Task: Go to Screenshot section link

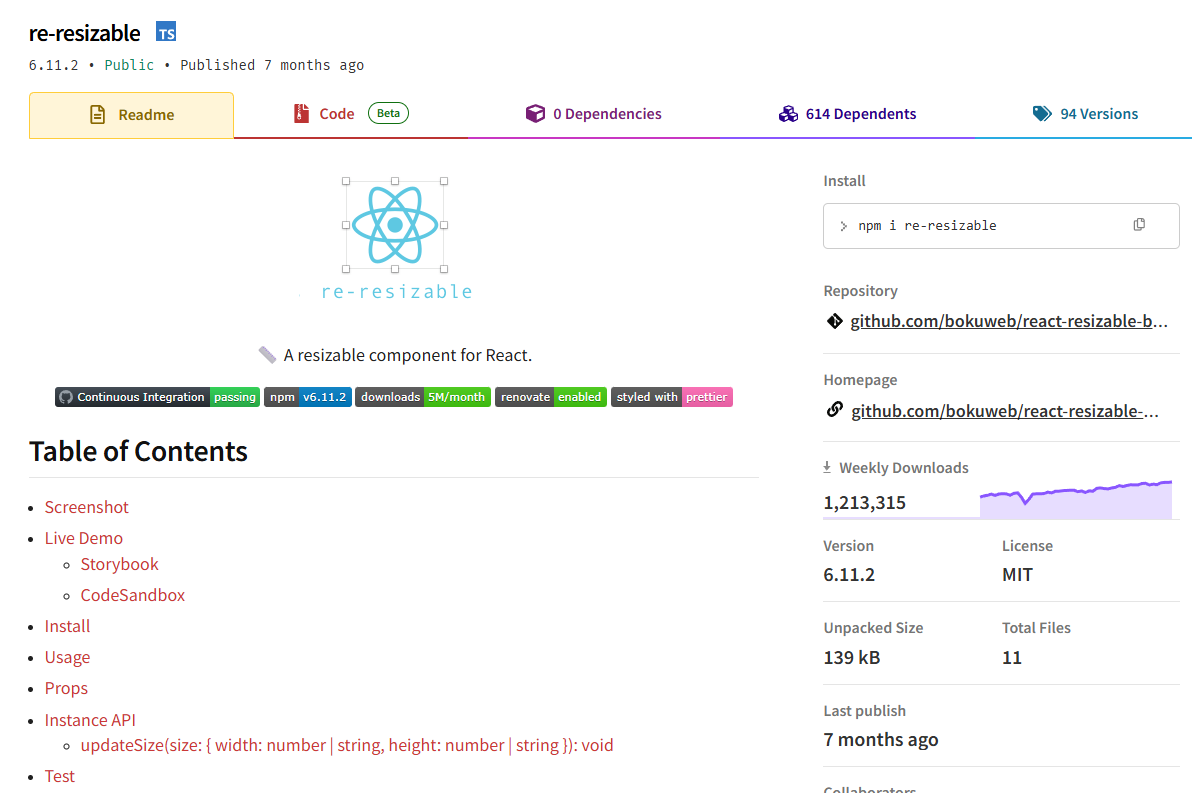Action: (87, 507)
